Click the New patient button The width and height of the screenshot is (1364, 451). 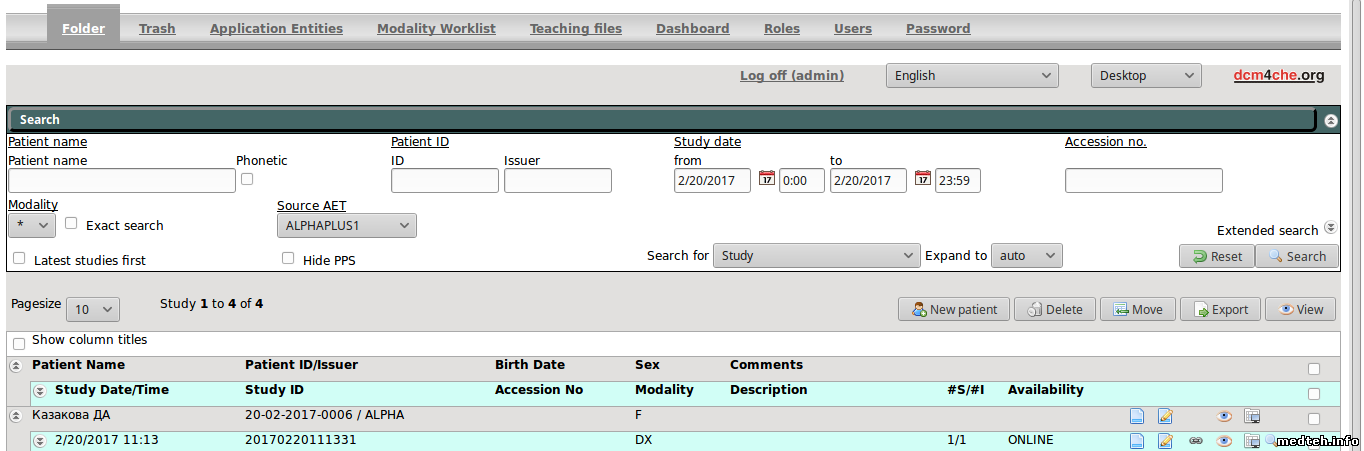click(x=954, y=310)
